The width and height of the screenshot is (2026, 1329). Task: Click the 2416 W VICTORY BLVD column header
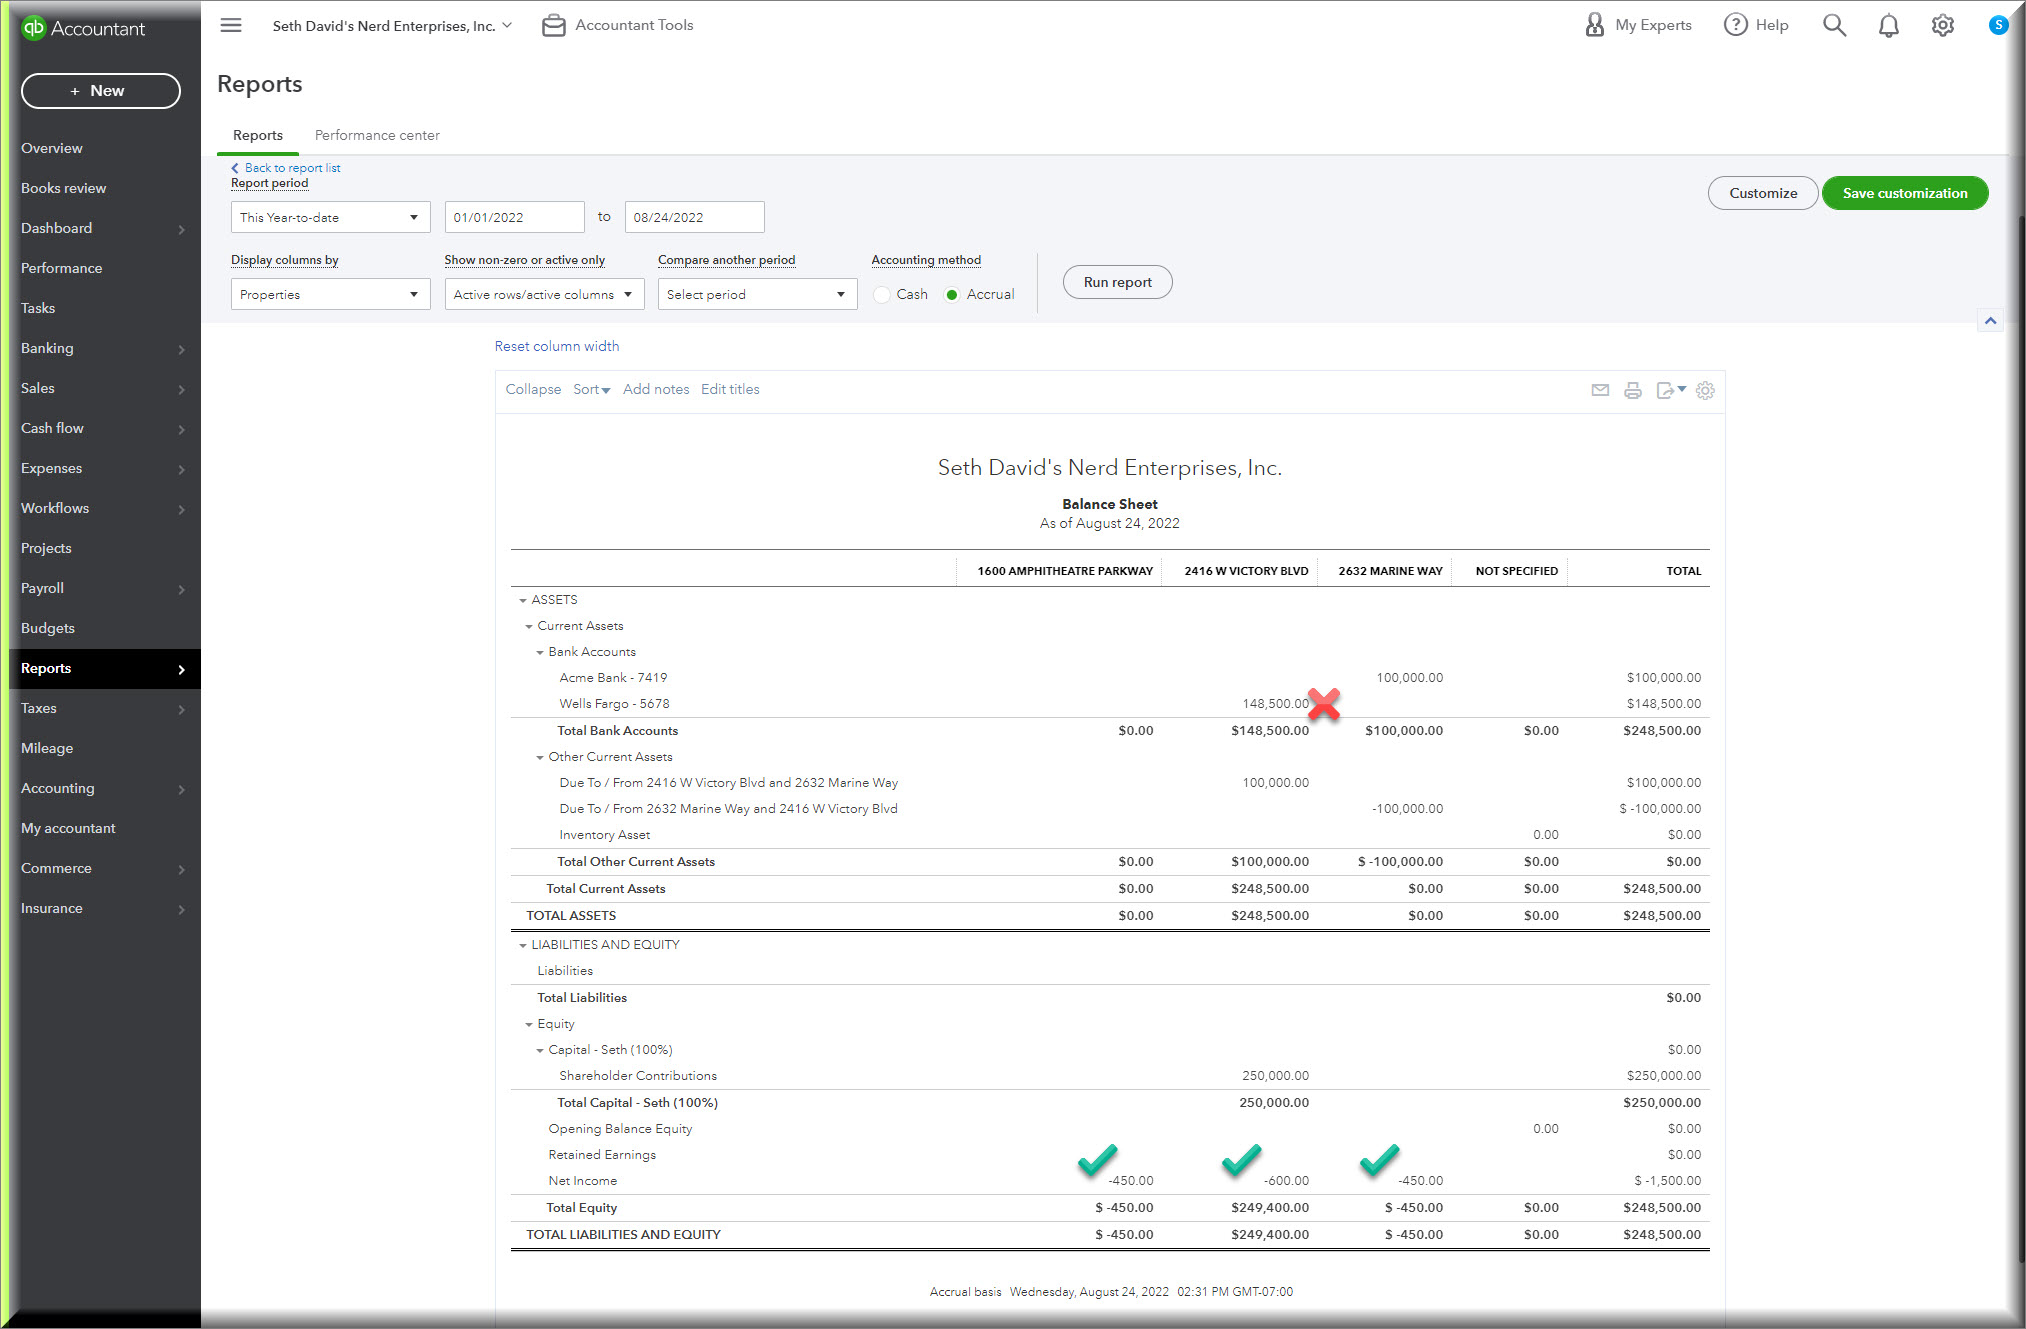pos(1246,571)
